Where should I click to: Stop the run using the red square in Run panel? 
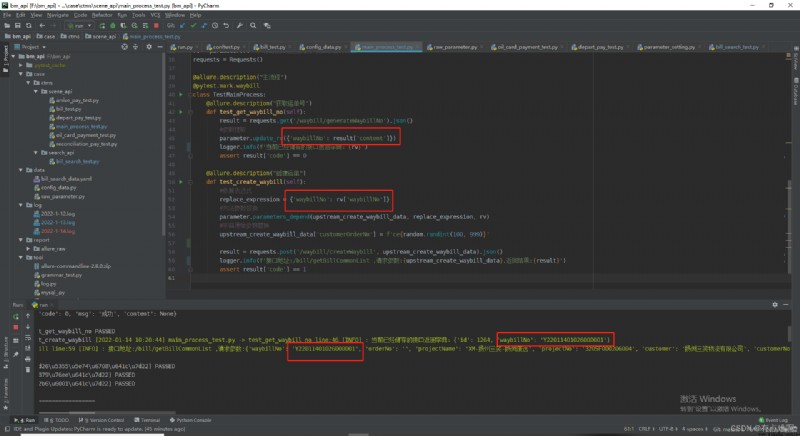pyautogui.click(x=15, y=327)
